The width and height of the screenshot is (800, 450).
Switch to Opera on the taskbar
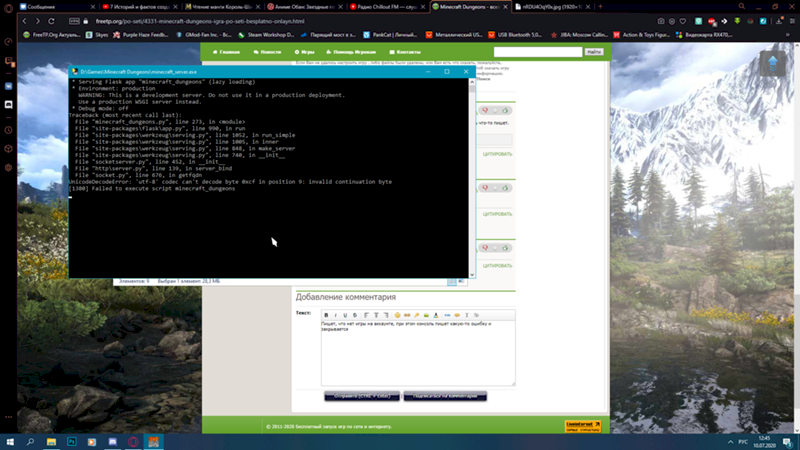133,442
